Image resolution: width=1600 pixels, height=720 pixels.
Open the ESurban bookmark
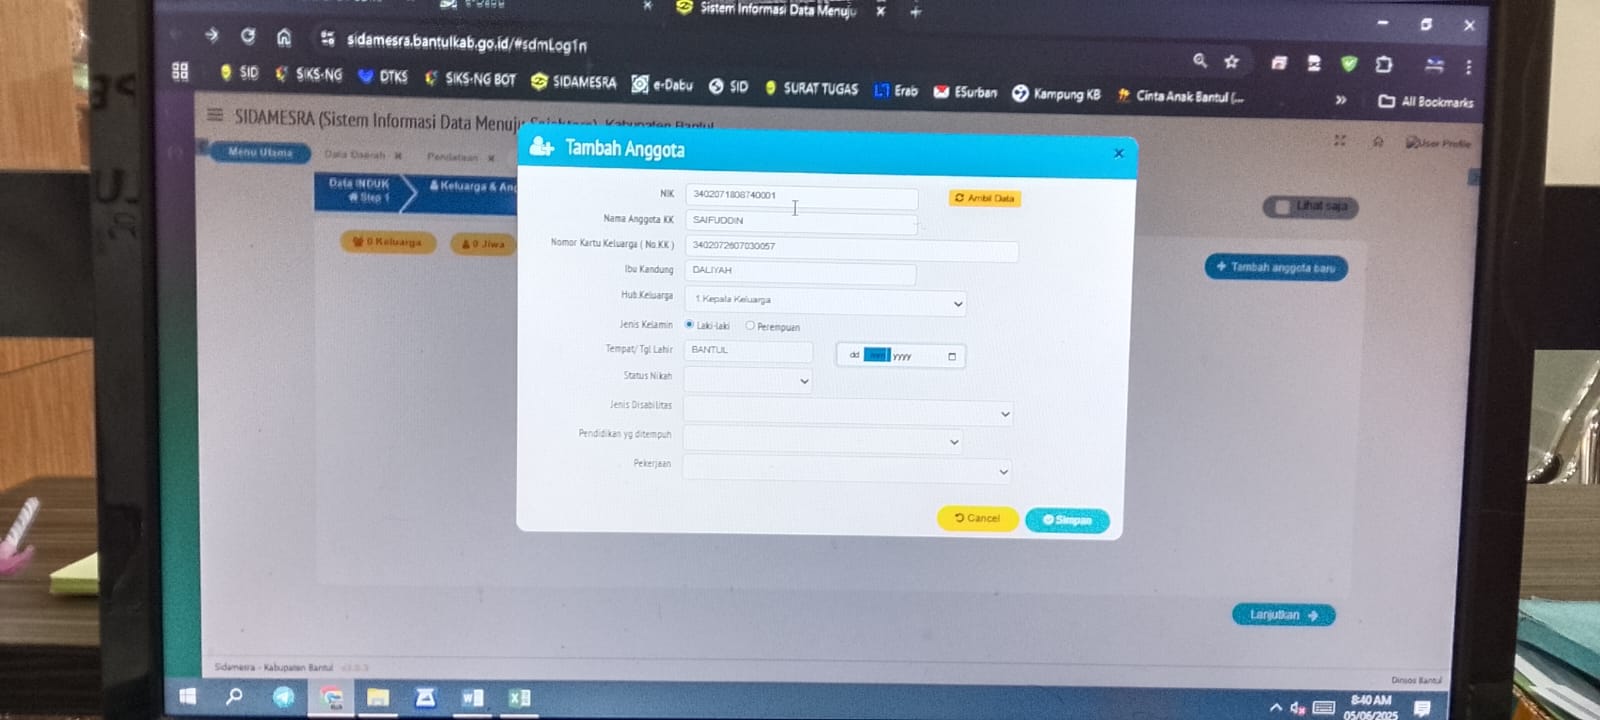click(965, 91)
